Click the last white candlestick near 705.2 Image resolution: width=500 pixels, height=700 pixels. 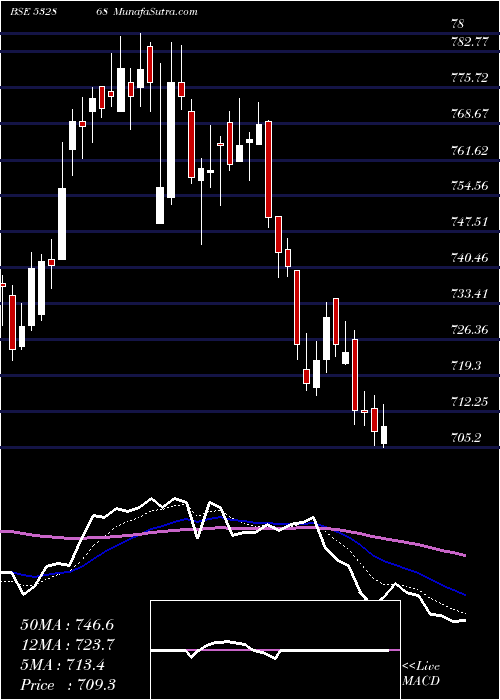(384, 435)
